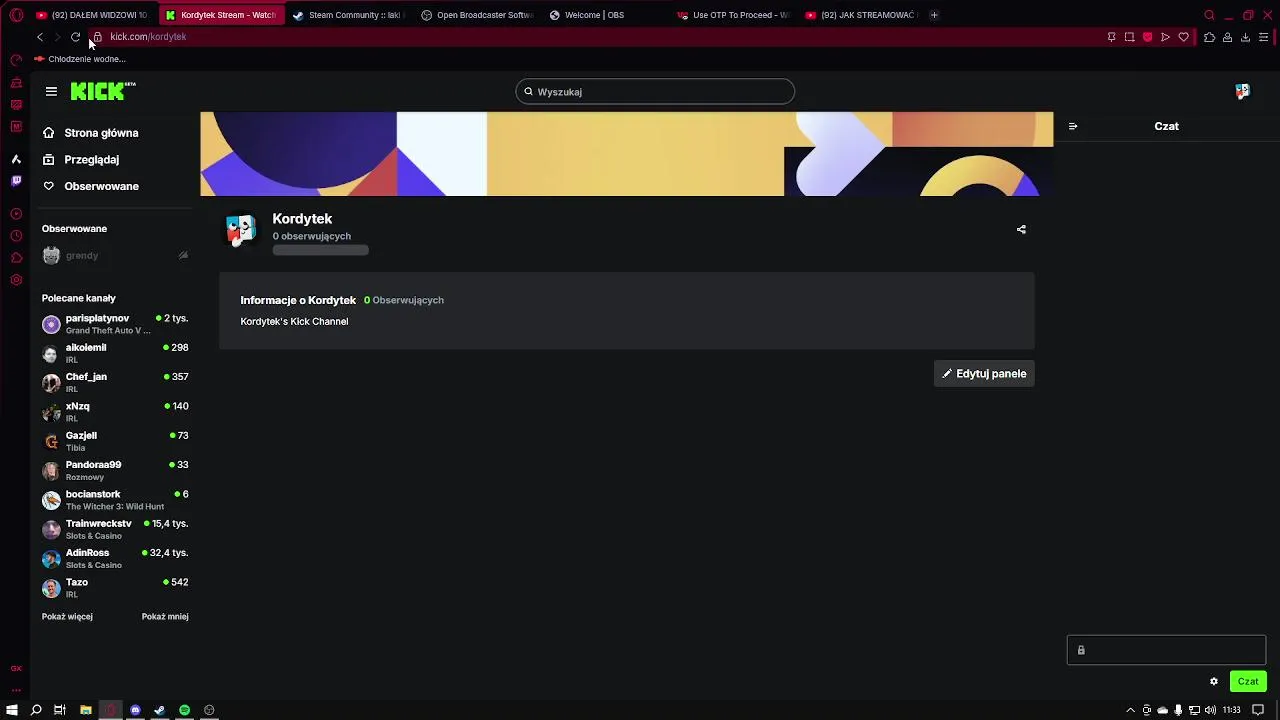Open recommended channel Tazo
This screenshot has width=1280, height=720.
(115, 588)
